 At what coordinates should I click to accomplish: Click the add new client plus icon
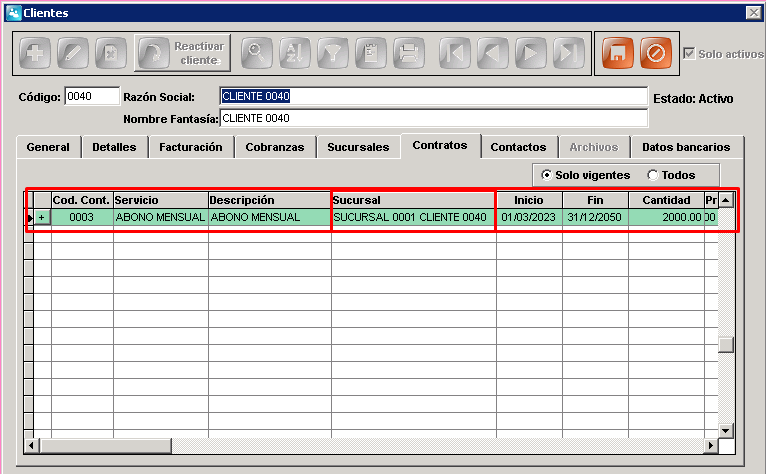coord(35,53)
